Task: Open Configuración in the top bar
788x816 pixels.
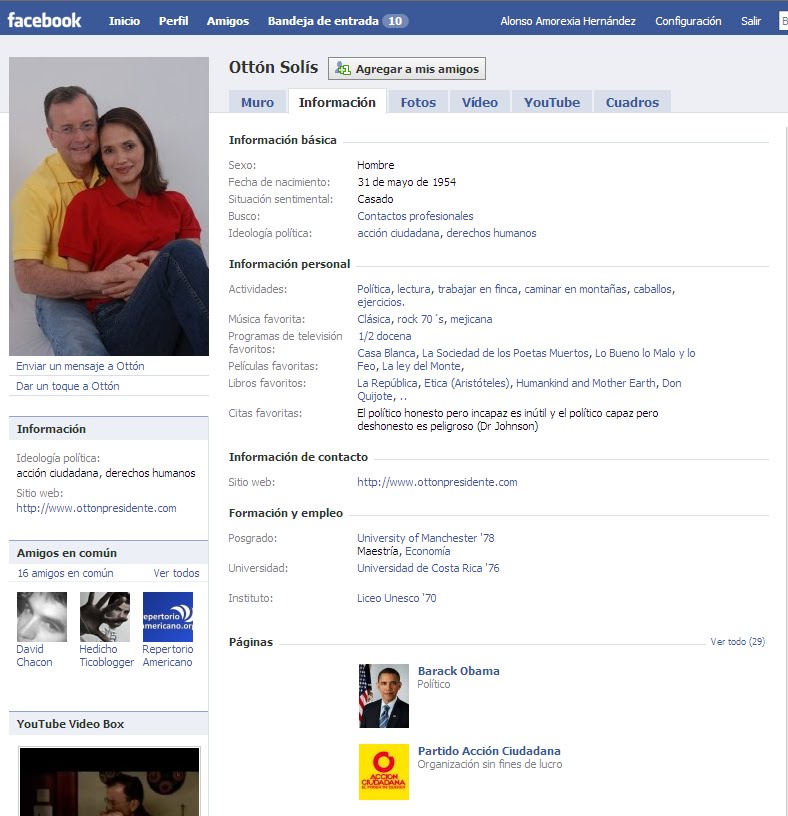Action: click(x=688, y=21)
